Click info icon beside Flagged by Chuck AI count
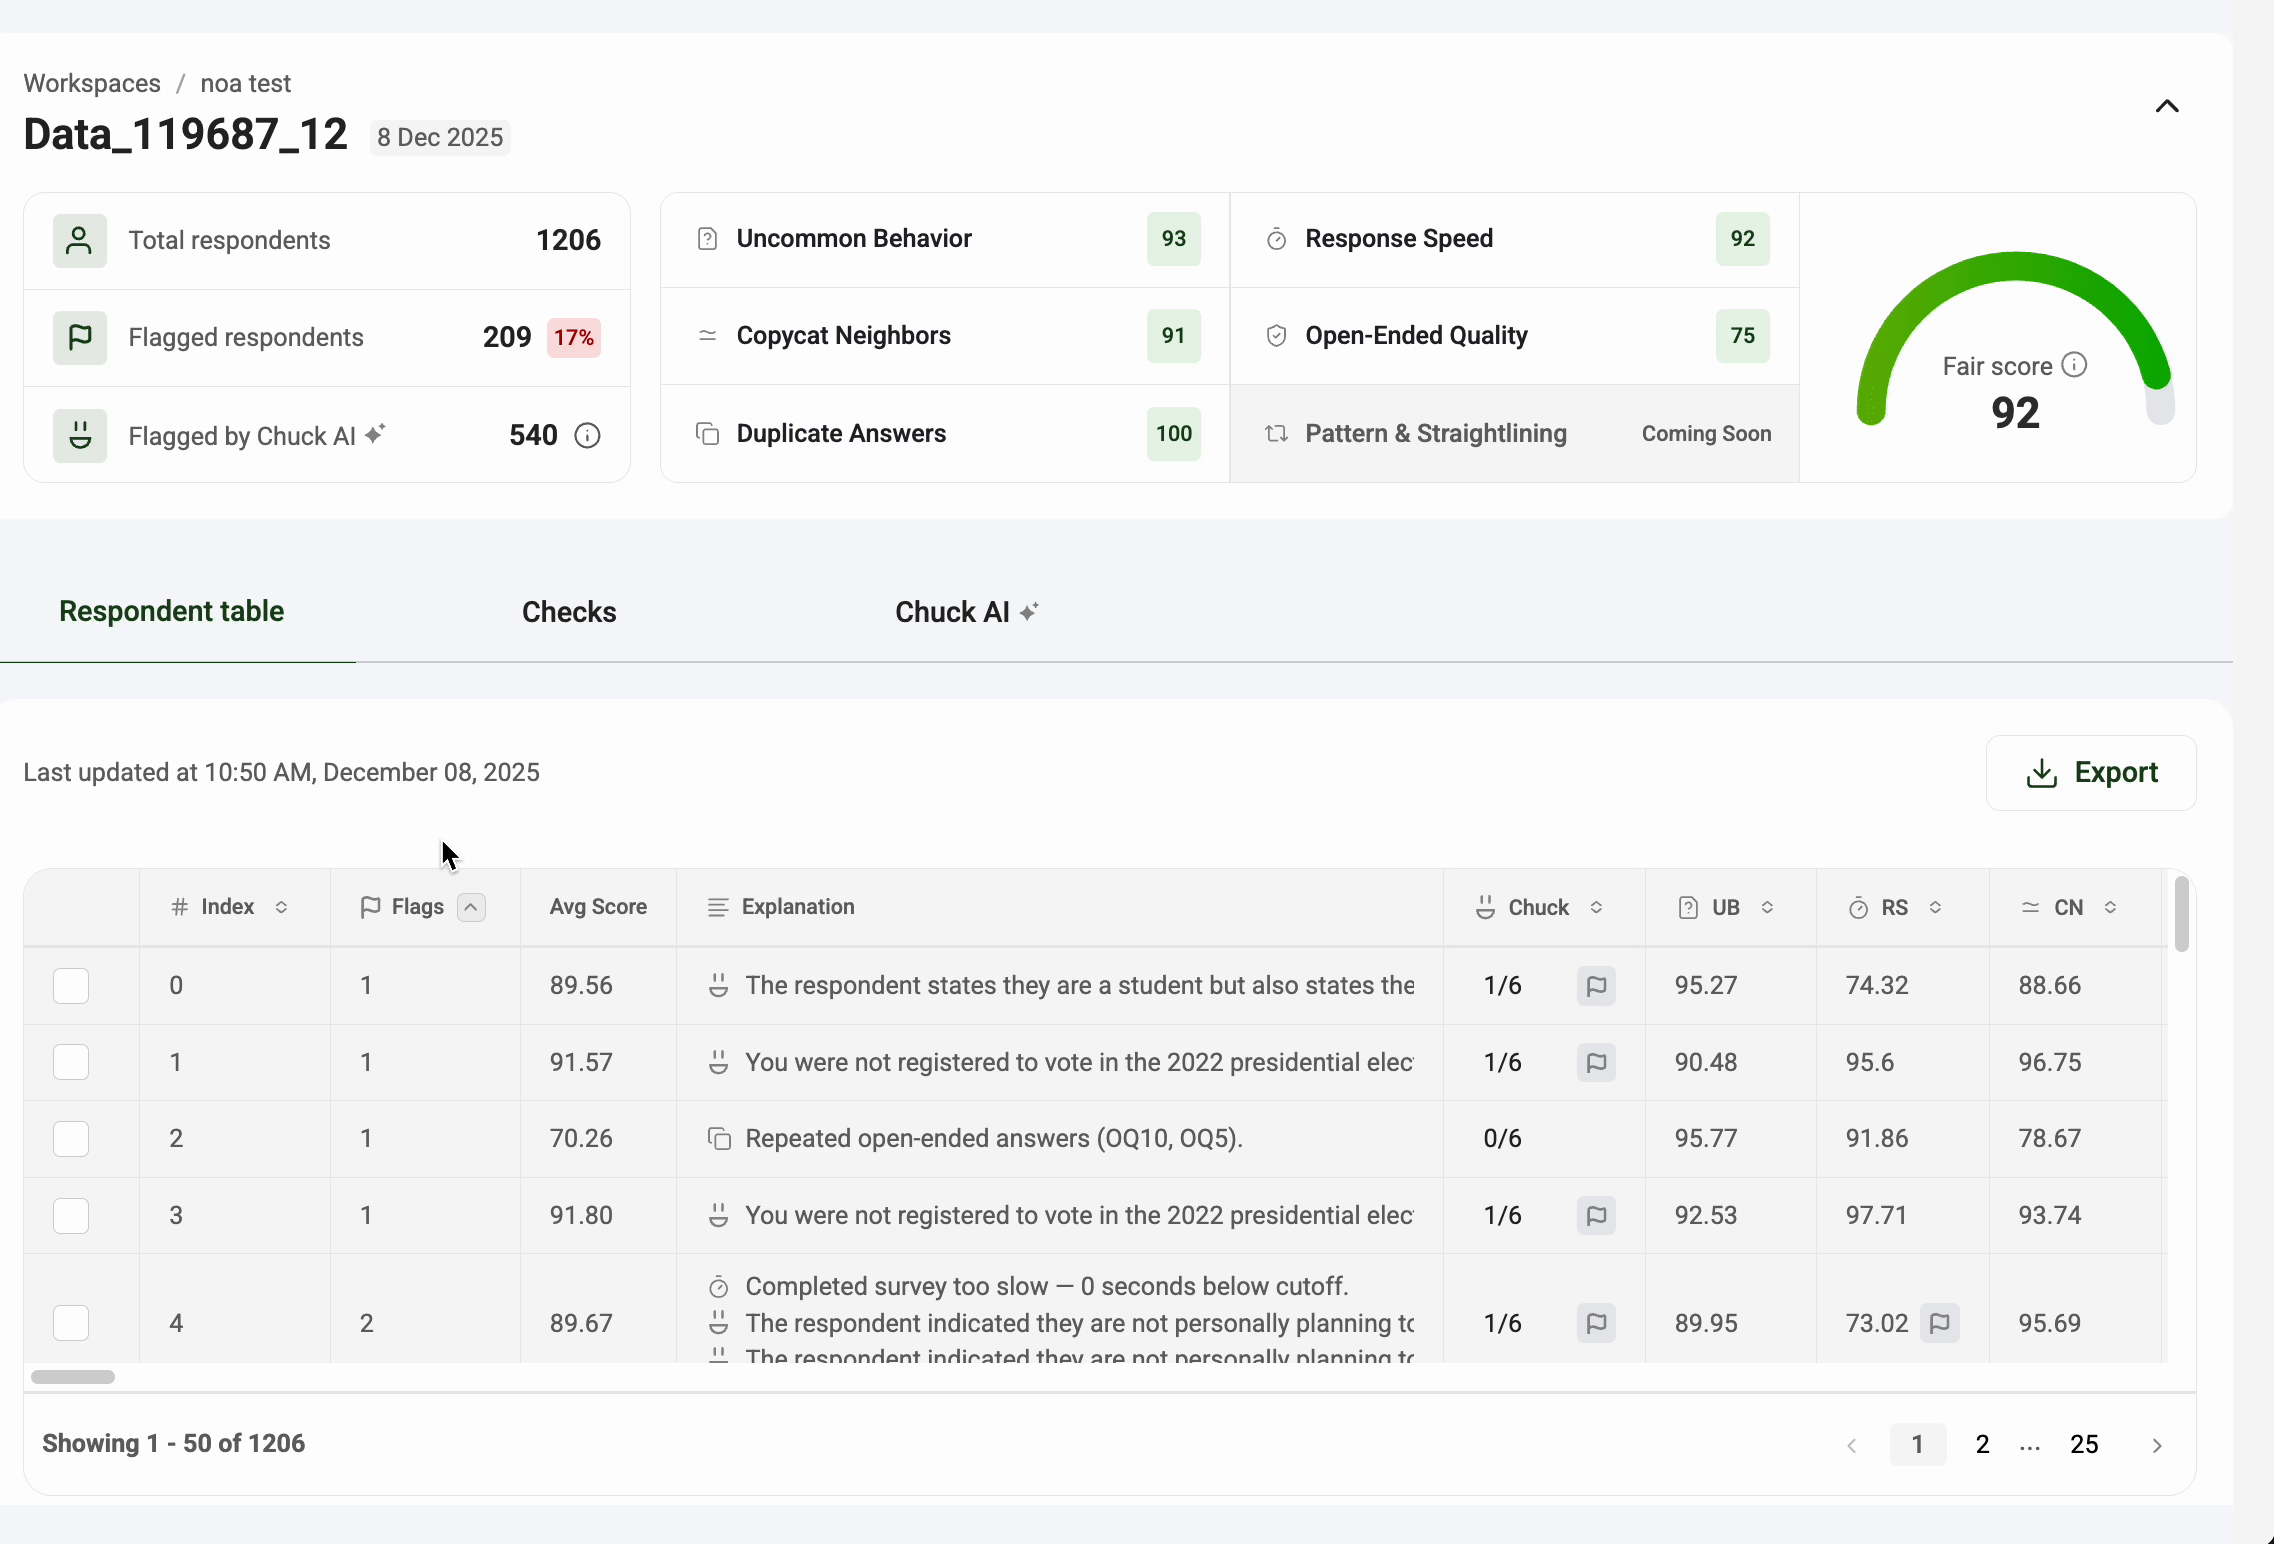Screen dimensions: 2274x1544 [x=588, y=436]
